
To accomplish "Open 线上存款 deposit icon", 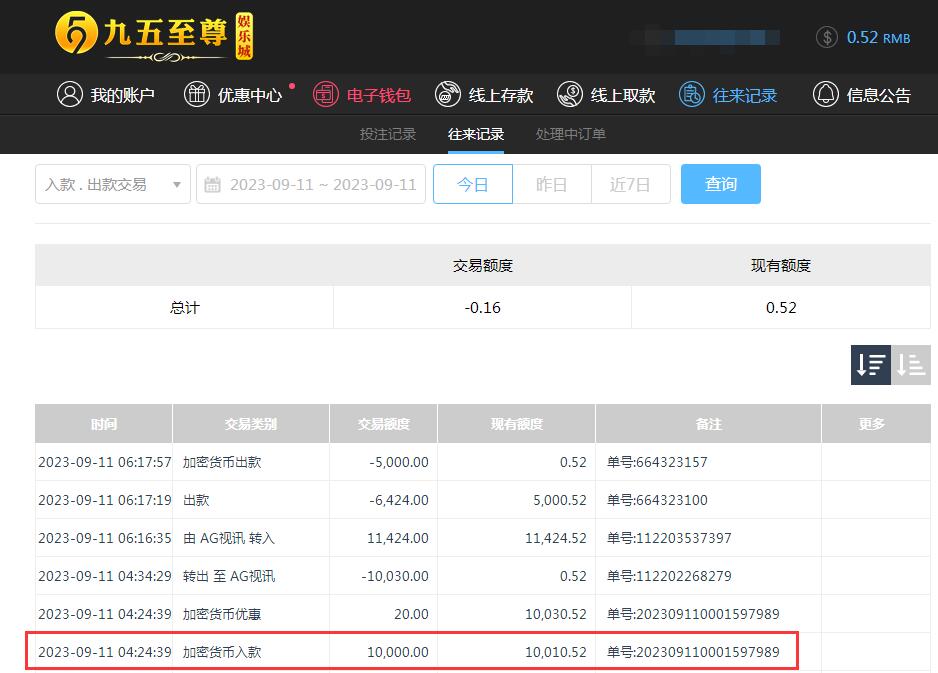I will [x=448, y=95].
